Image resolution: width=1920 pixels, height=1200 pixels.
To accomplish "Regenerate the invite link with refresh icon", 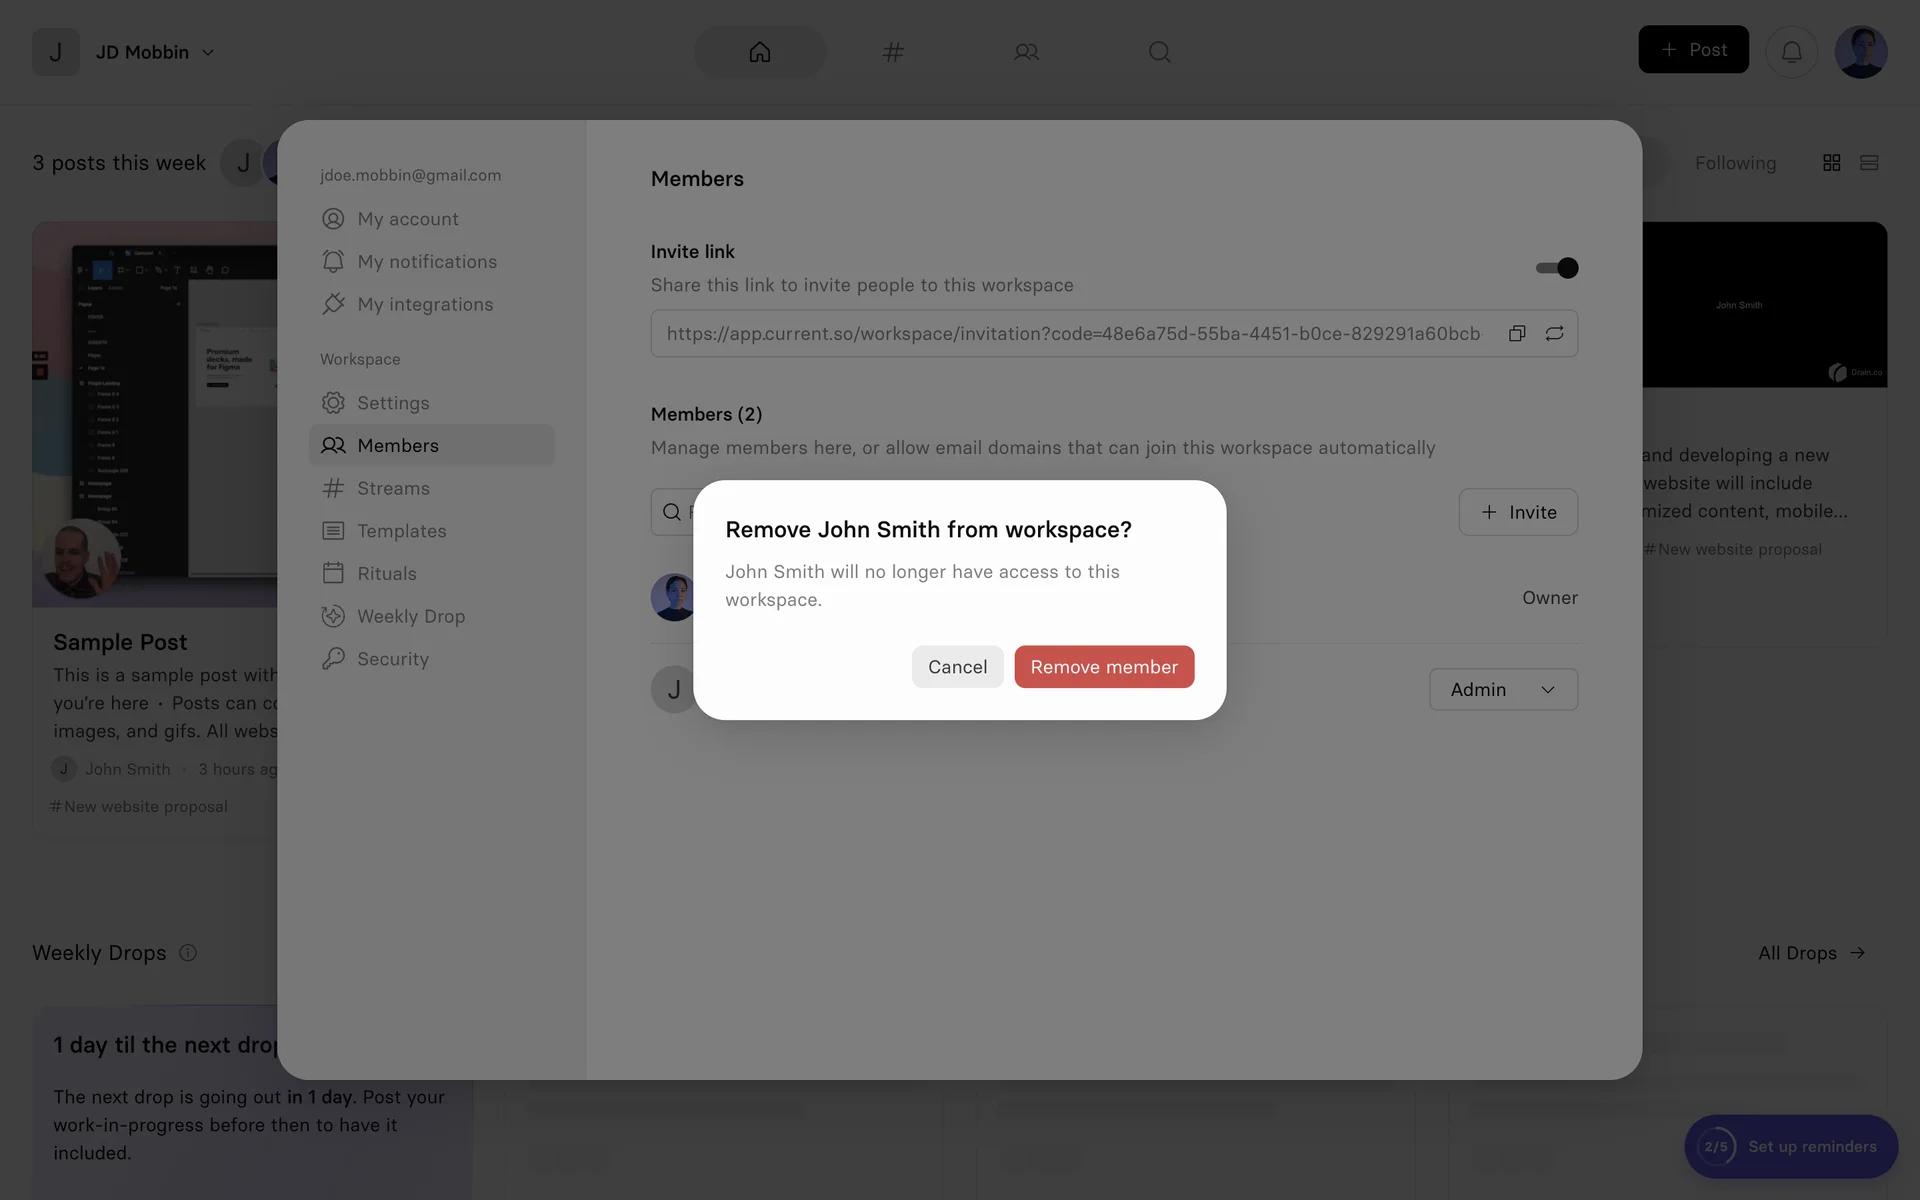I will coord(1554,333).
